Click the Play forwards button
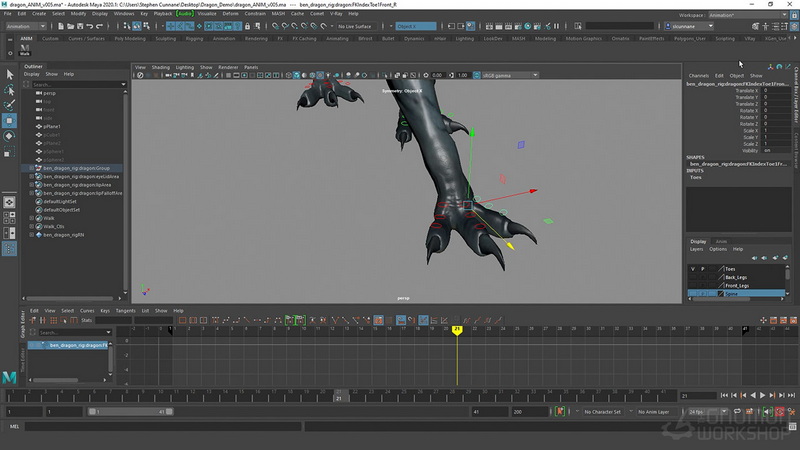Viewport: 800px width, 450px height. coord(763,395)
